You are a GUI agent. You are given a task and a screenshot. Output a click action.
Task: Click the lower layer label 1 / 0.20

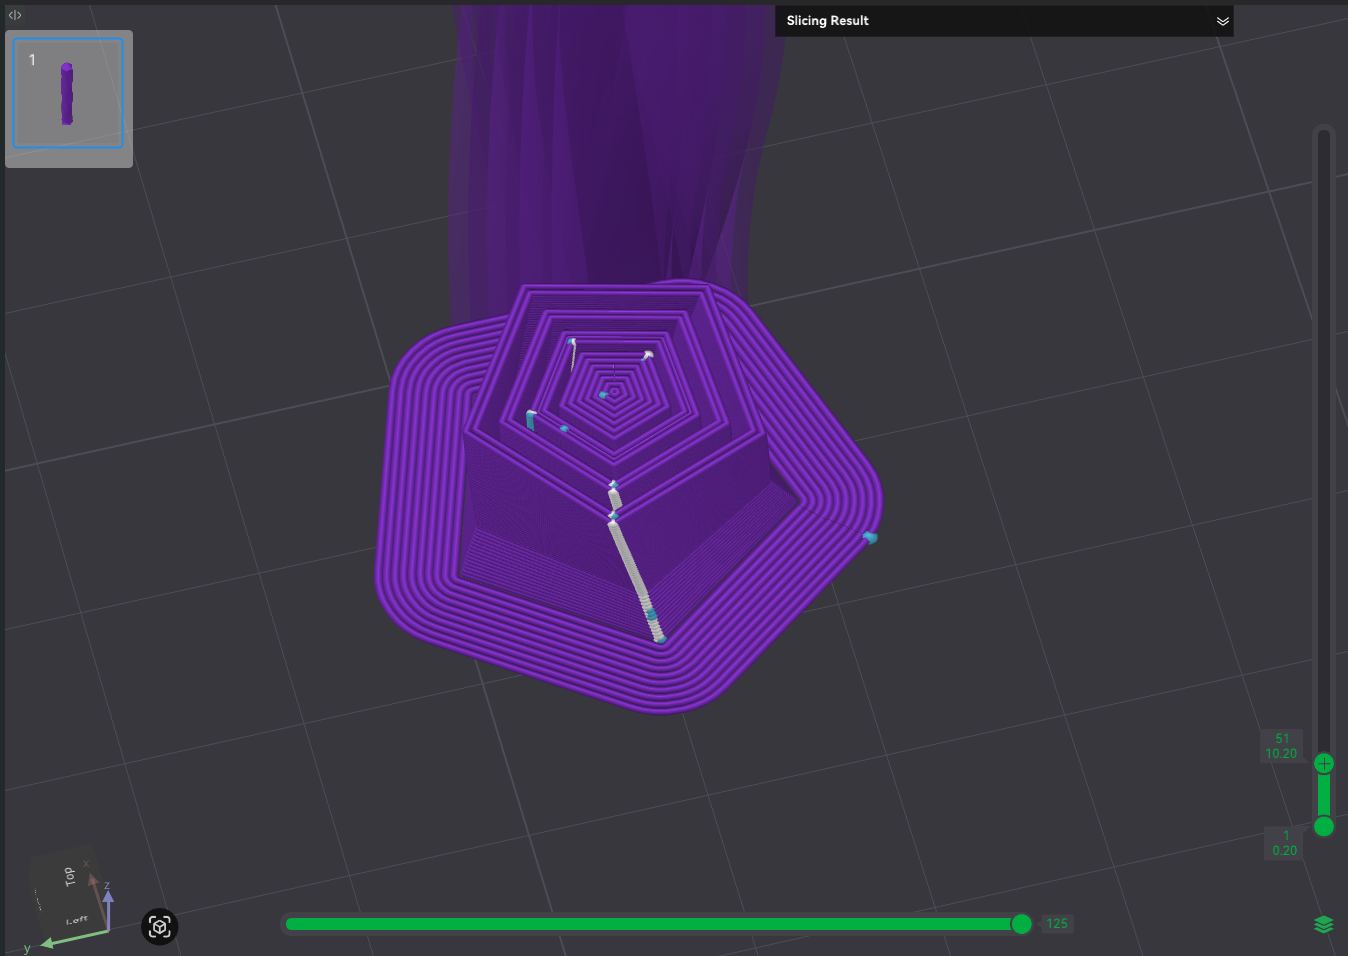click(x=1284, y=843)
